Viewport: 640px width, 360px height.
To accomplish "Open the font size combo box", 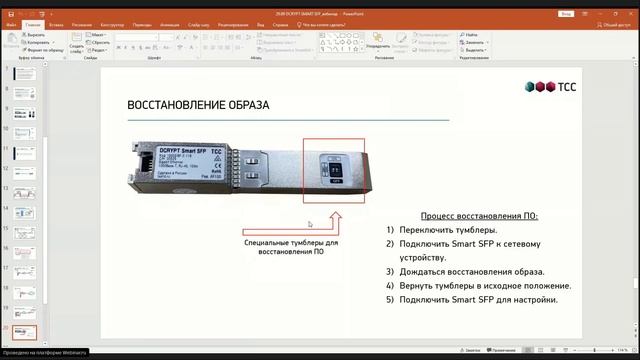I will [166, 38].
